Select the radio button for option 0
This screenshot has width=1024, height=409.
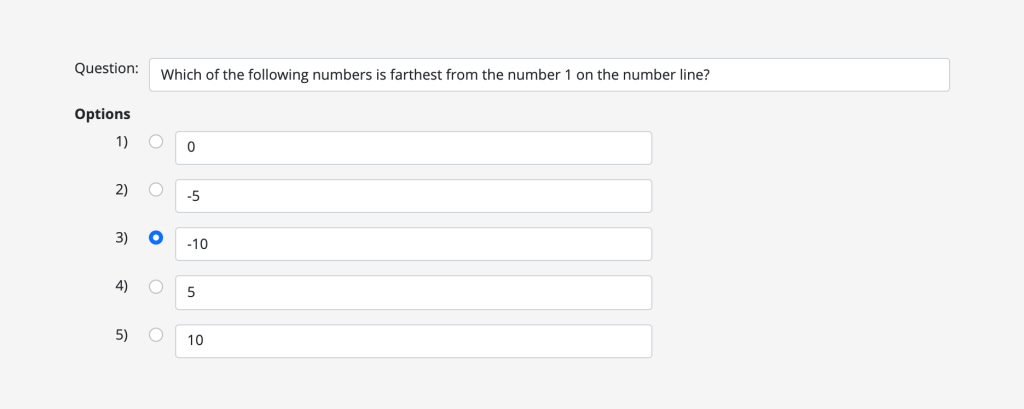(x=155, y=141)
